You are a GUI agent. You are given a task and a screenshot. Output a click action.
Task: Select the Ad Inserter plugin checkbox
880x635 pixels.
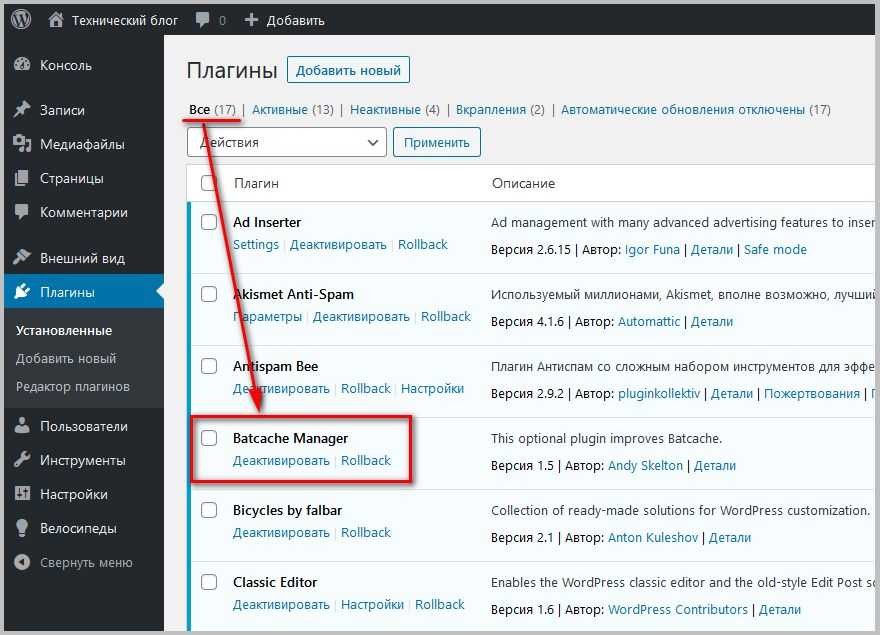coord(209,222)
